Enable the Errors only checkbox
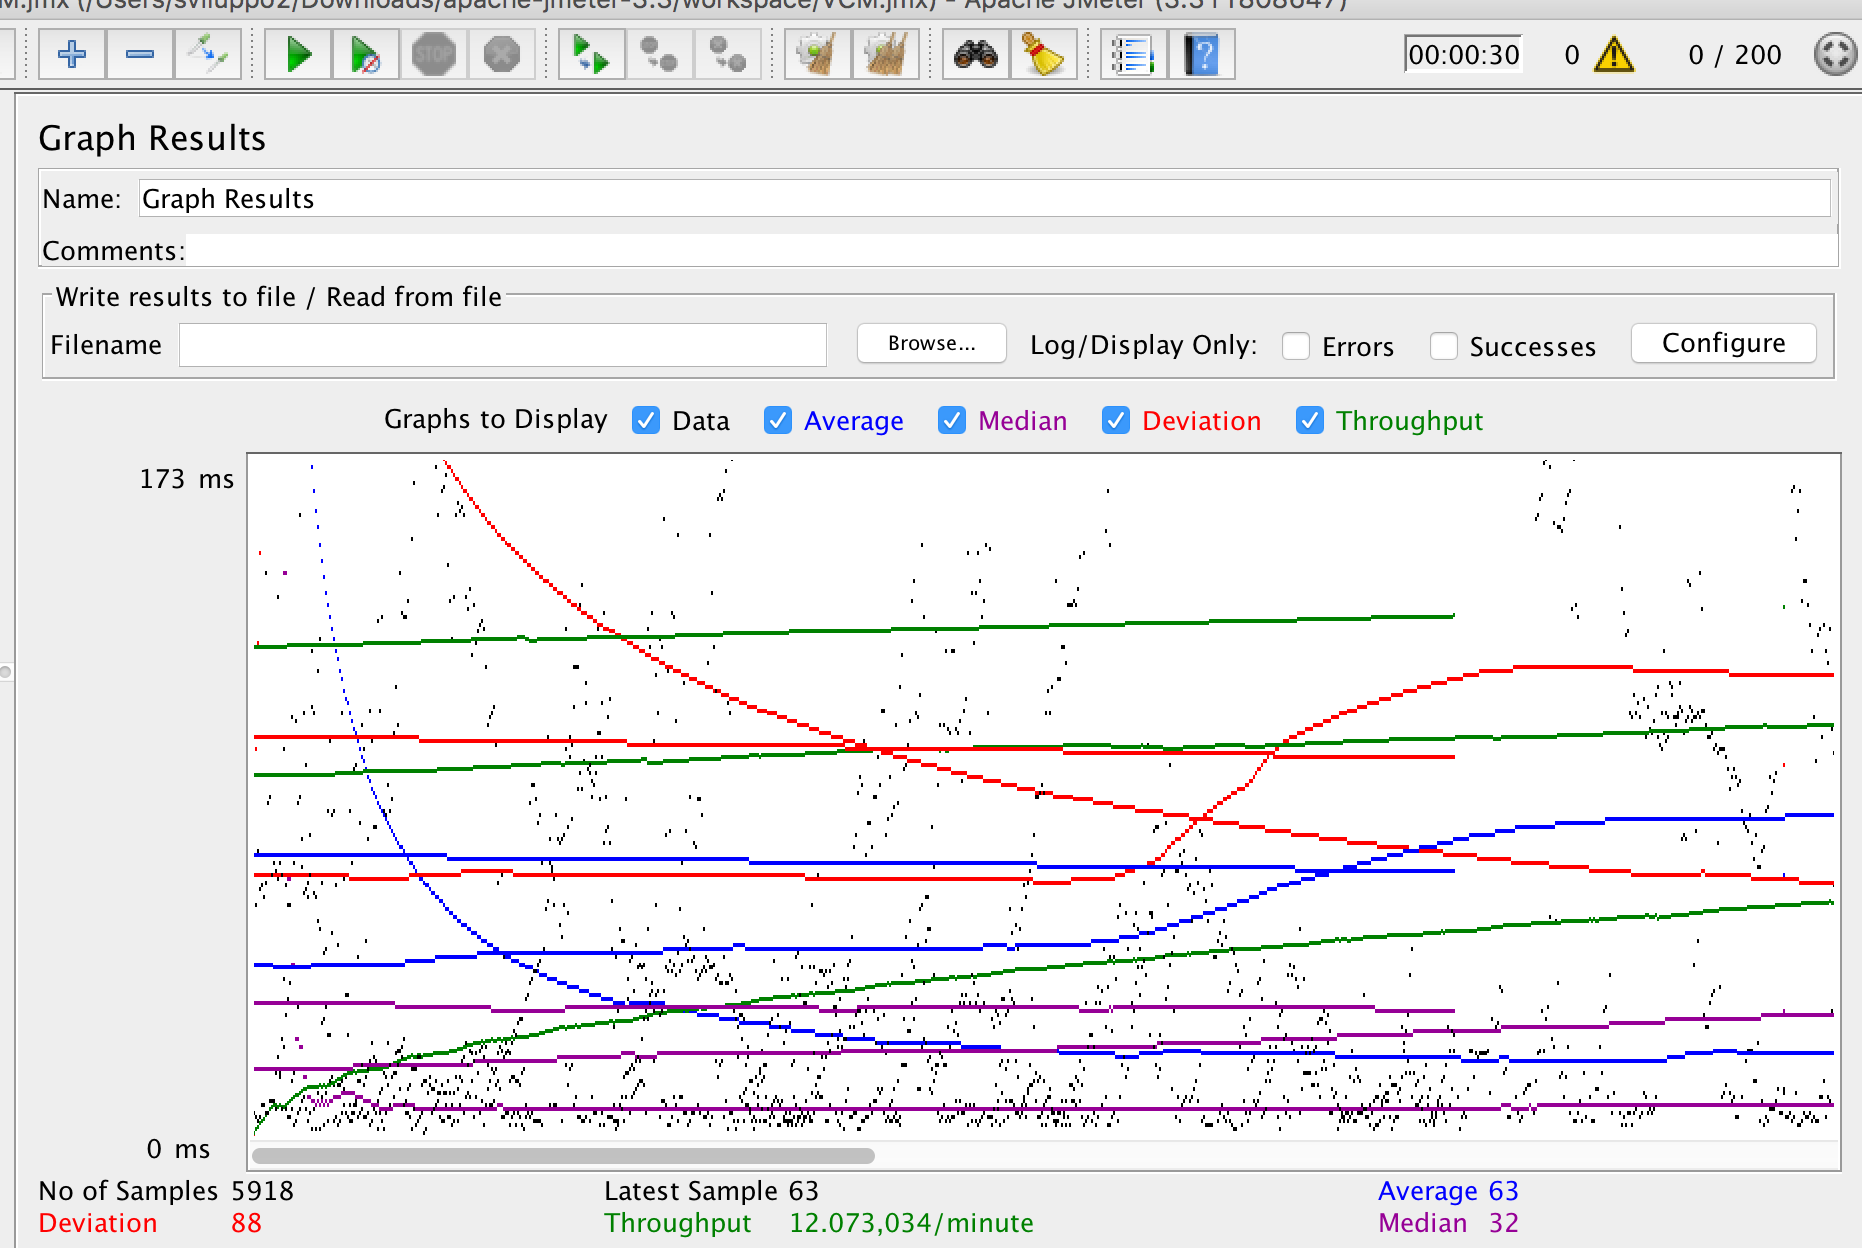The height and width of the screenshot is (1248, 1862). coord(1296,346)
